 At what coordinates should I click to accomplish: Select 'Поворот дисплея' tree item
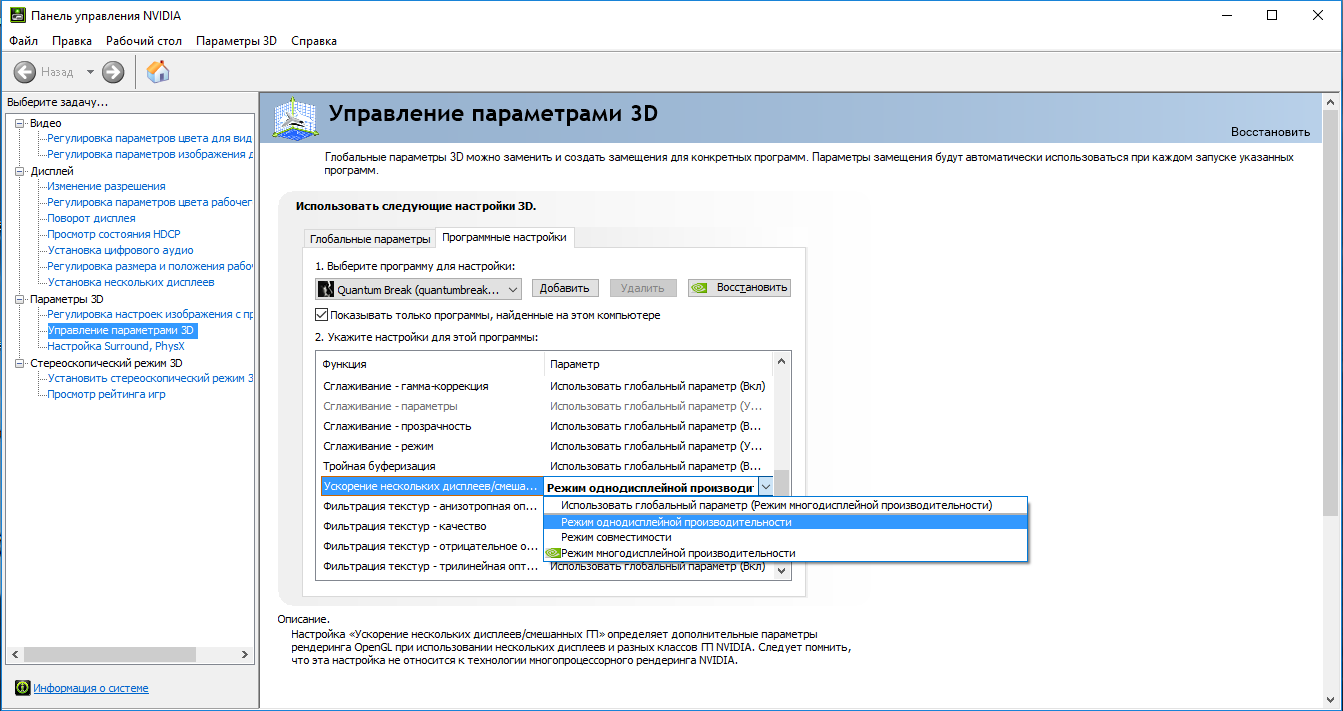coord(91,218)
